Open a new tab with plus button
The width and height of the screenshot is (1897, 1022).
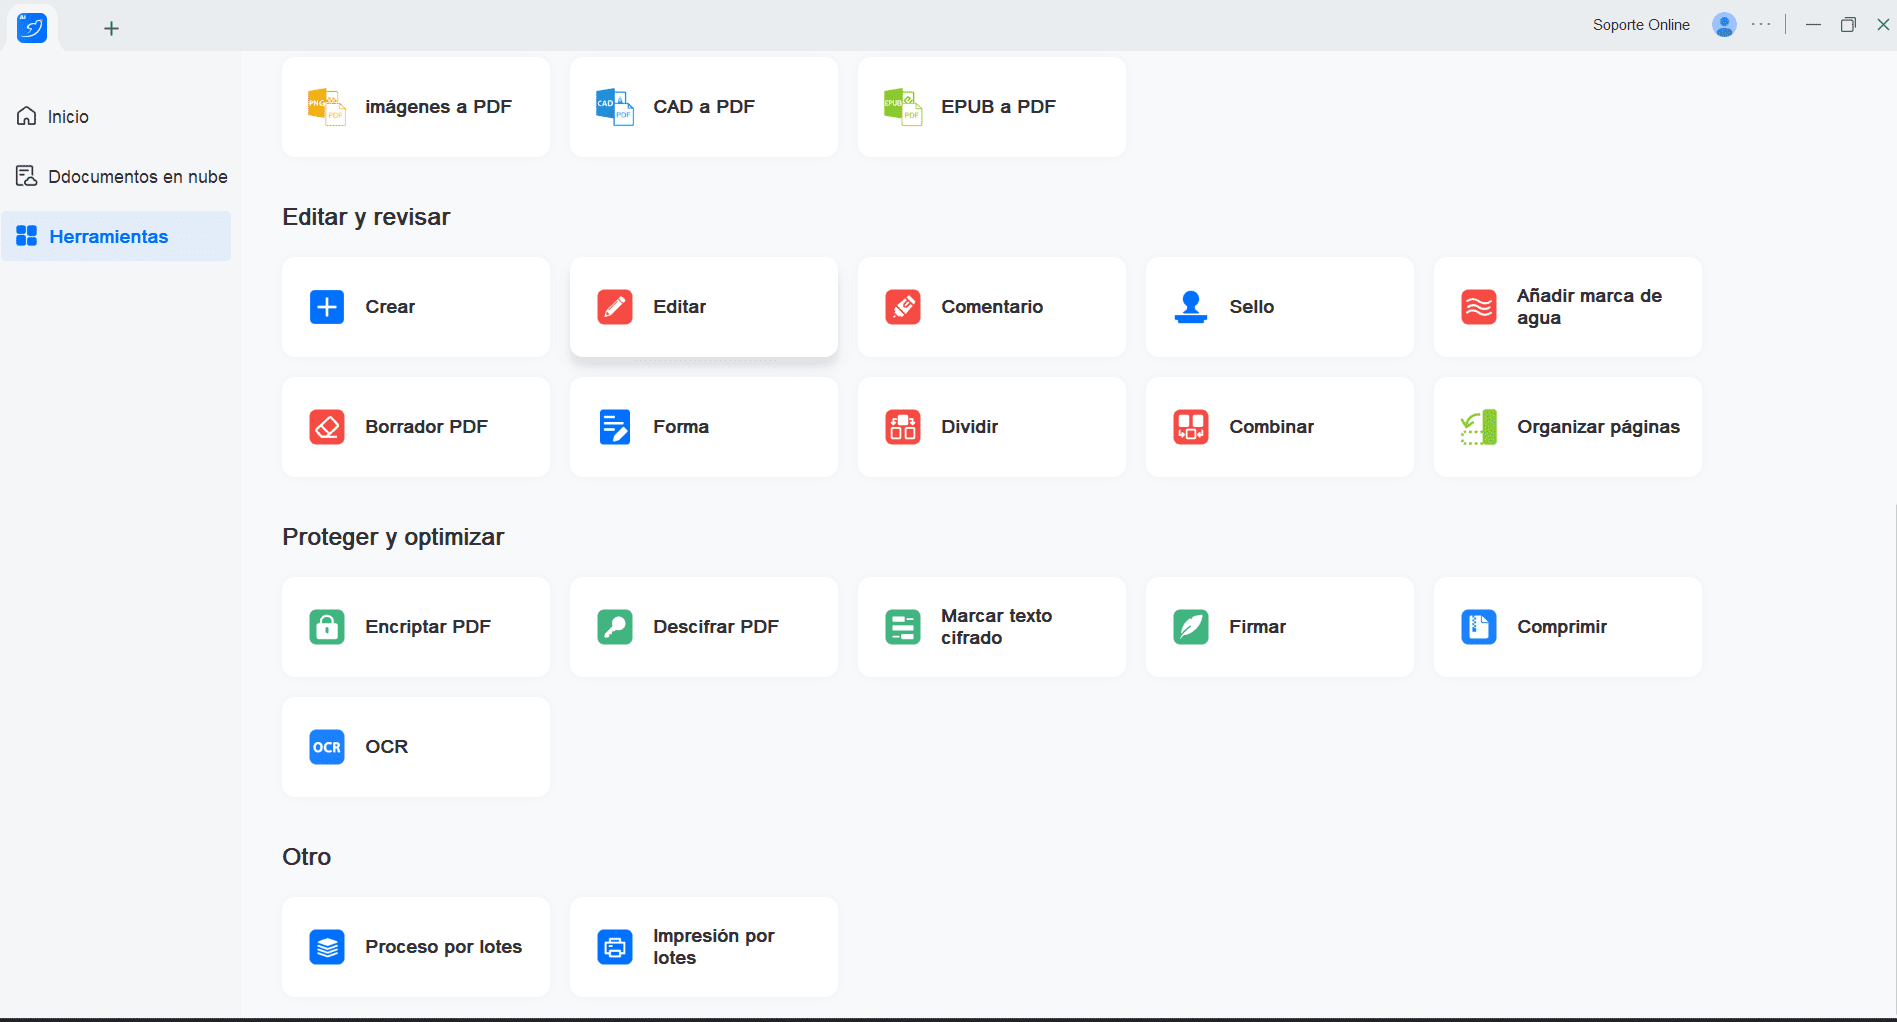pos(111,29)
